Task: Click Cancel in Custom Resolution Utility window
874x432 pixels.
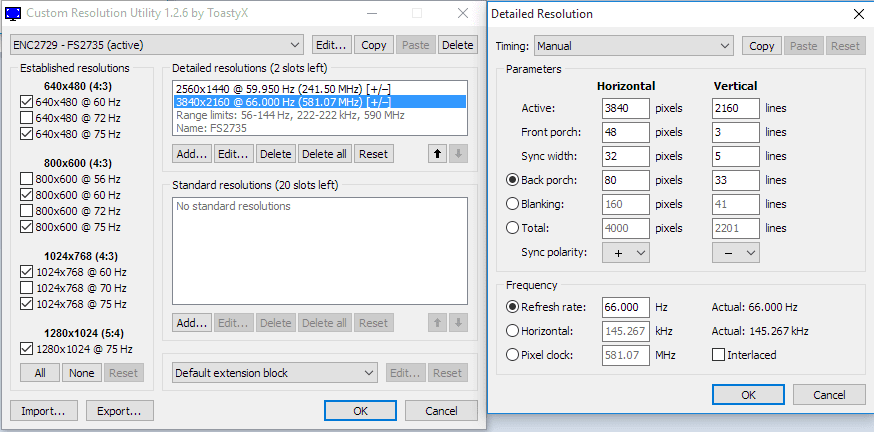Action: pos(441,411)
